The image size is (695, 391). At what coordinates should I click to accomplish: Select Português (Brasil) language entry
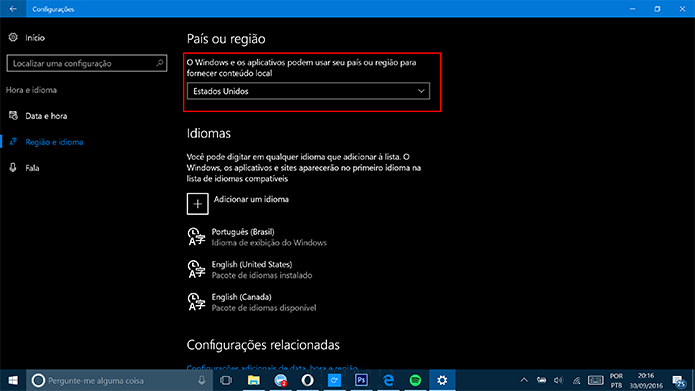pos(269,237)
